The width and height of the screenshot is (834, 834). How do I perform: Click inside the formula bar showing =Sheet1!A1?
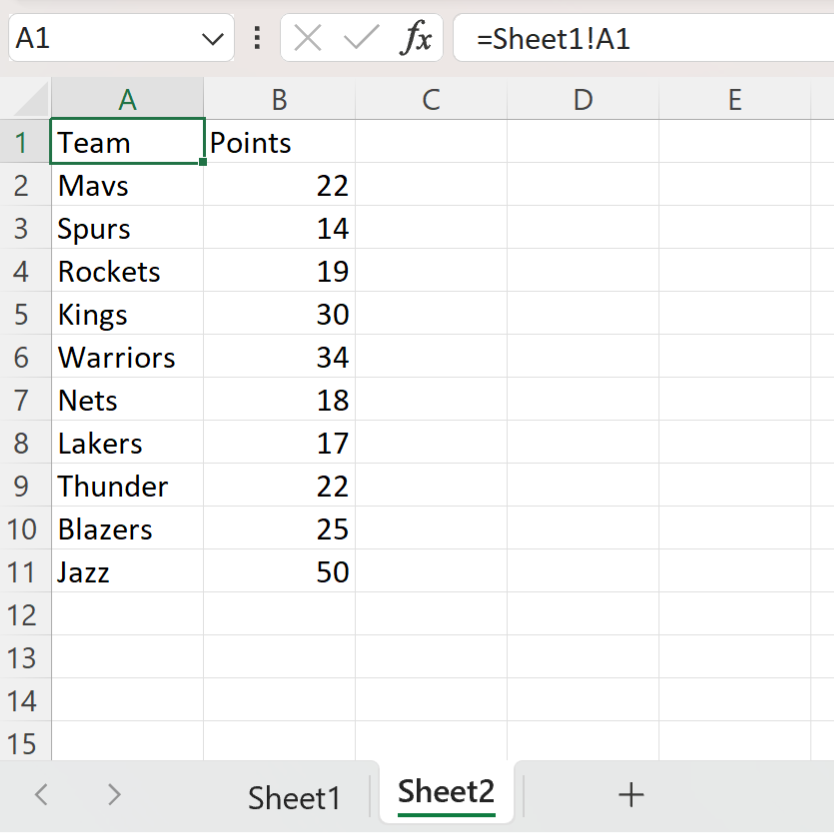click(640, 38)
